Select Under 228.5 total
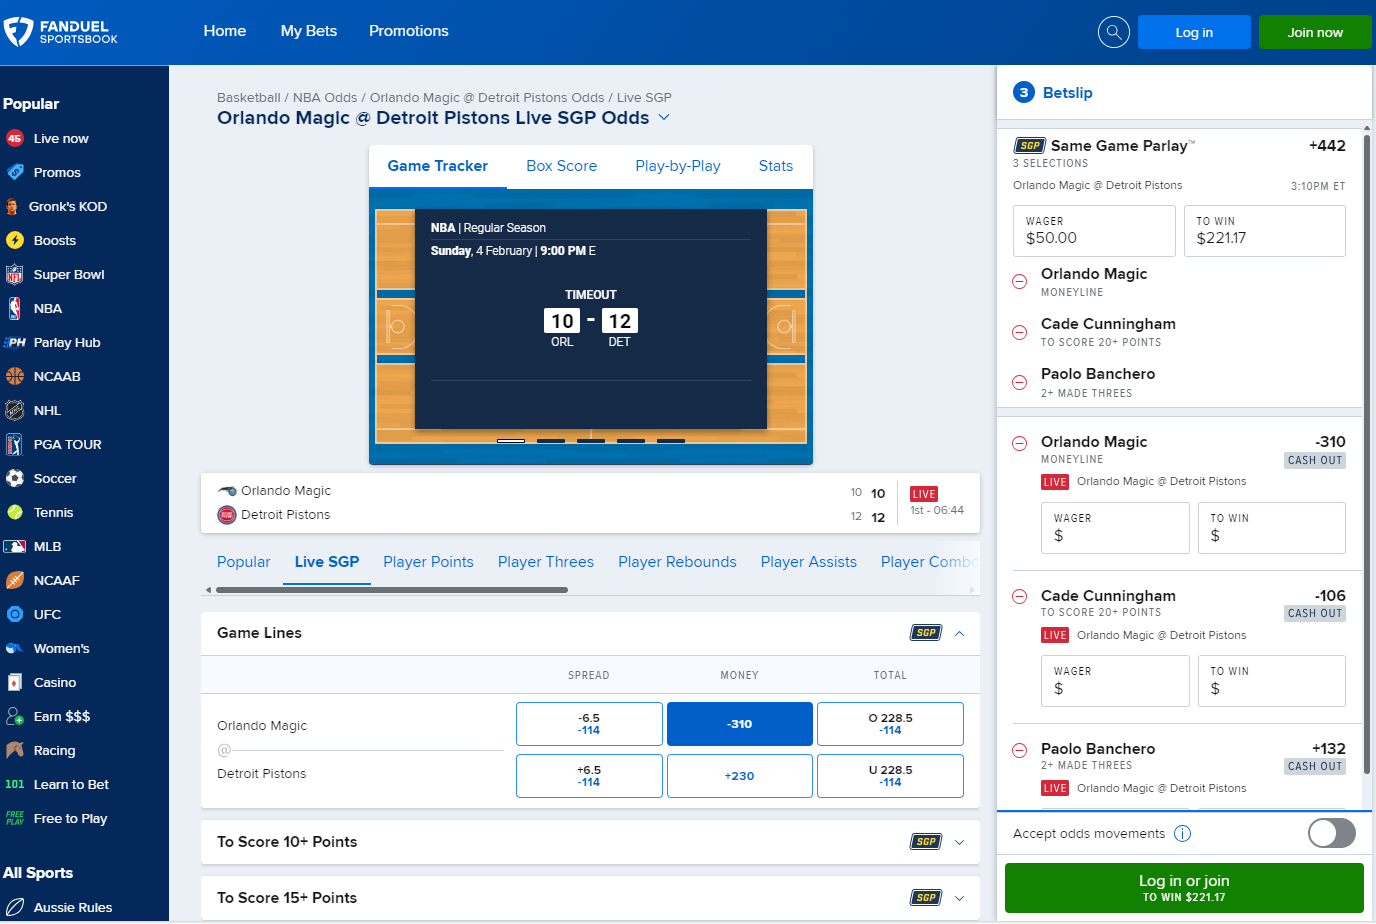Screen dimensions: 1376x924 pos(890,776)
